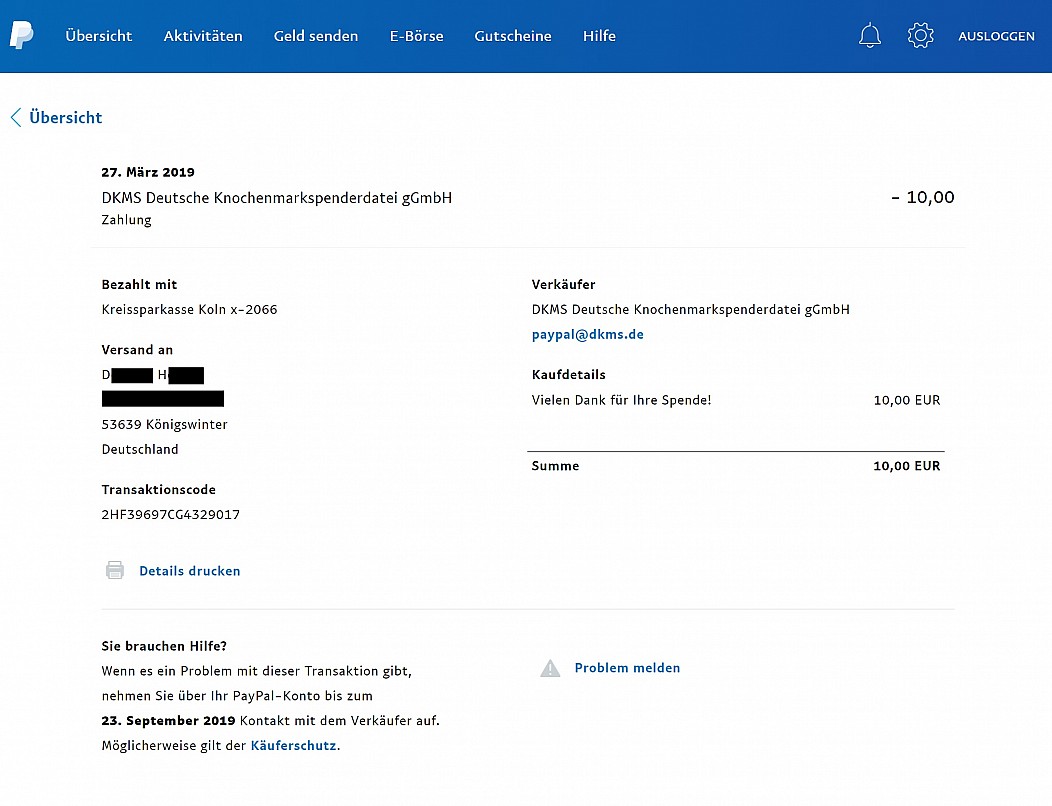
Task: Click the Sie brauchen Hilfe? heading
Action: (164, 646)
